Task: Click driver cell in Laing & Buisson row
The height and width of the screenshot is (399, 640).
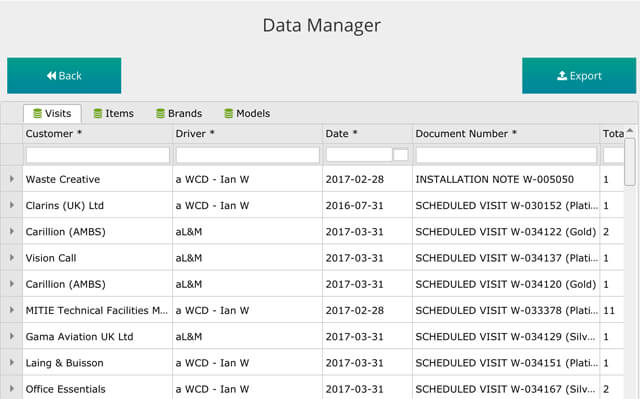Action: pyautogui.click(x=247, y=363)
